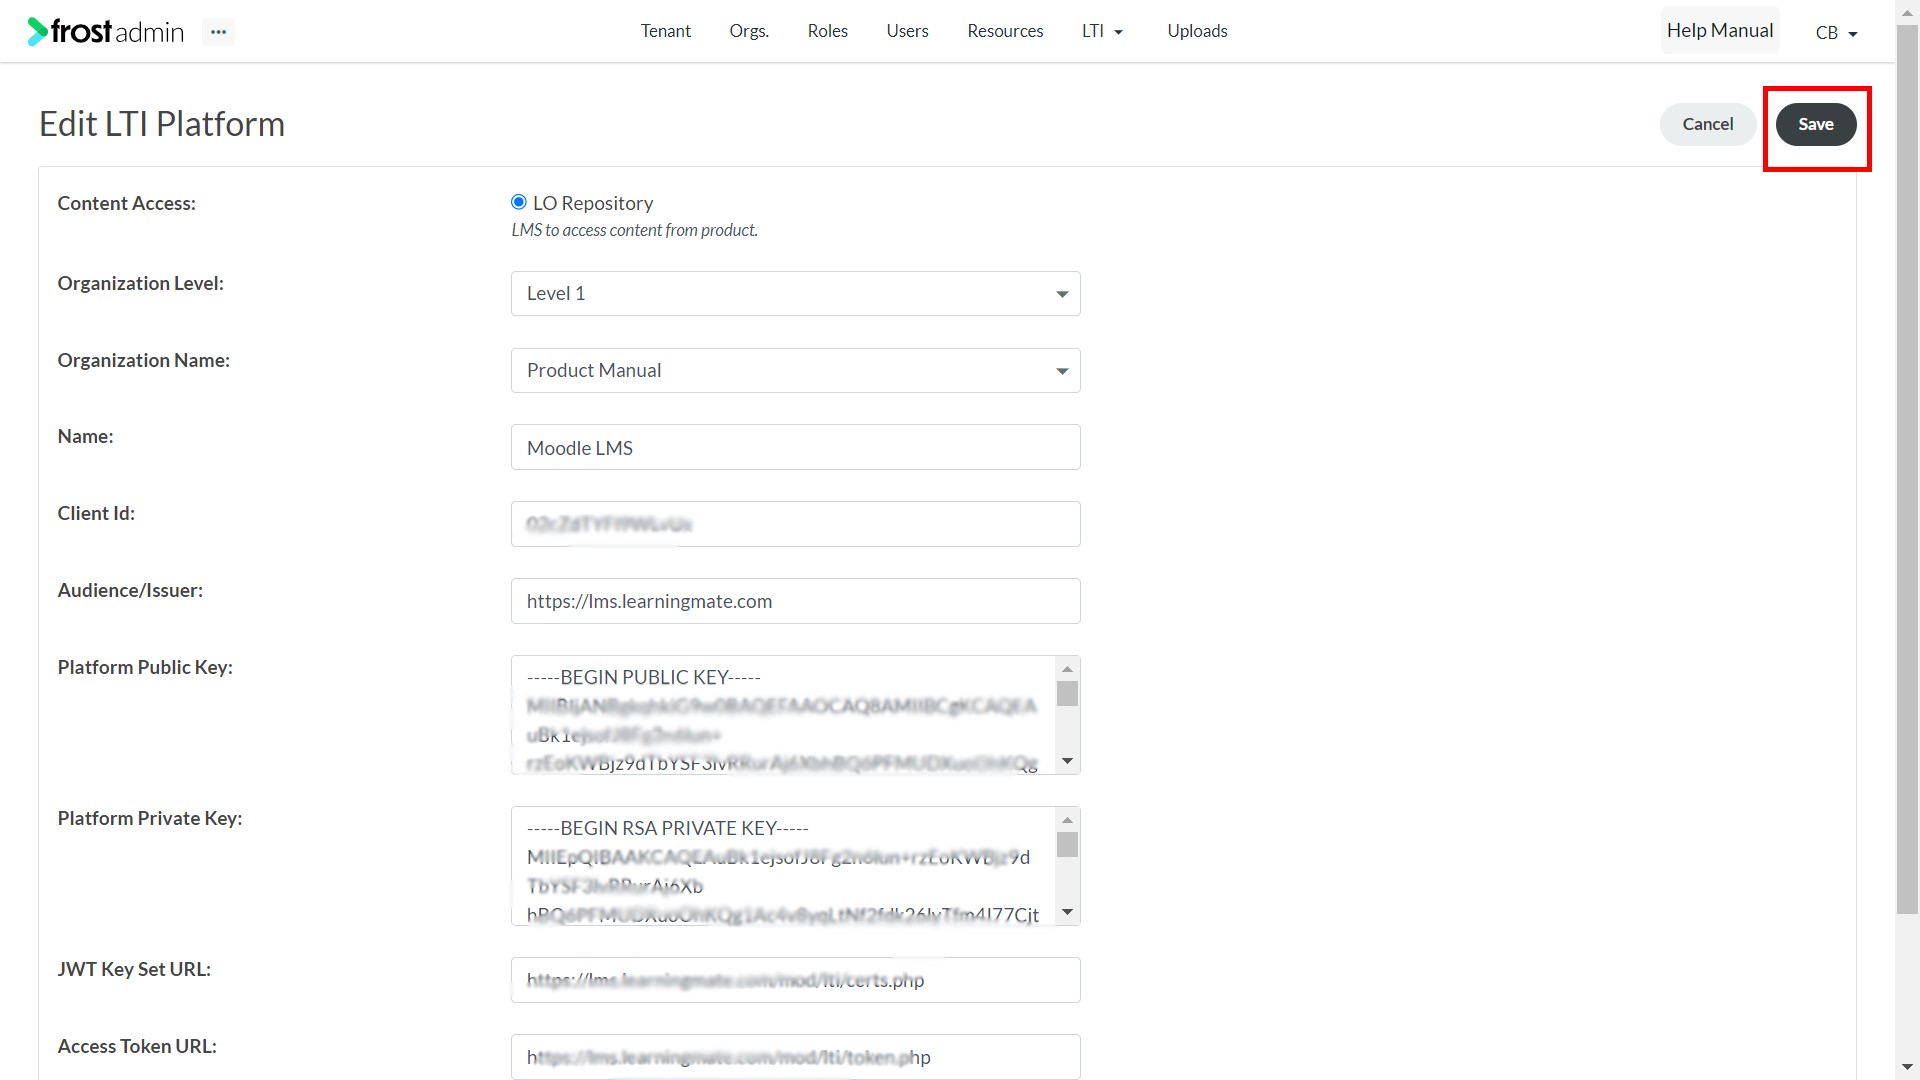Open the ellipsis menu beside frost admin logo
The width and height of the screenshot is (1920, 1080).
tap(218, 32)
